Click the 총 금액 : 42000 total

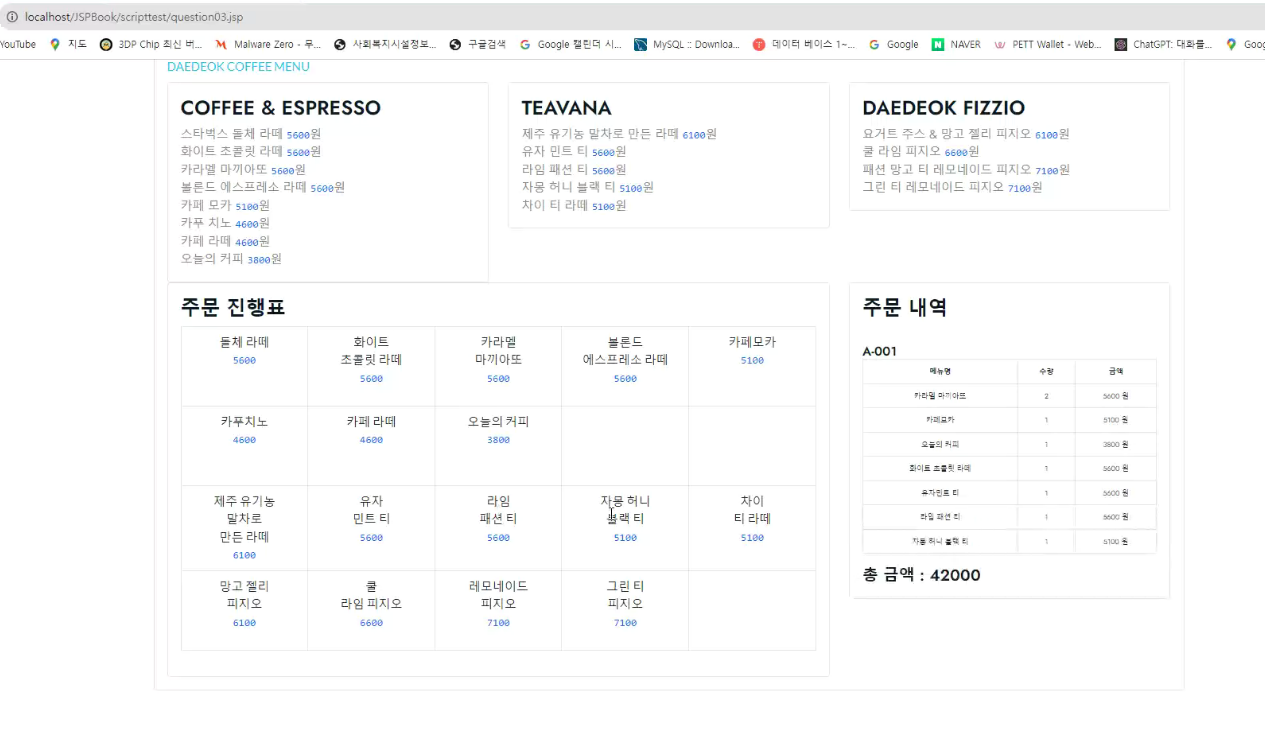coord(922,575)
